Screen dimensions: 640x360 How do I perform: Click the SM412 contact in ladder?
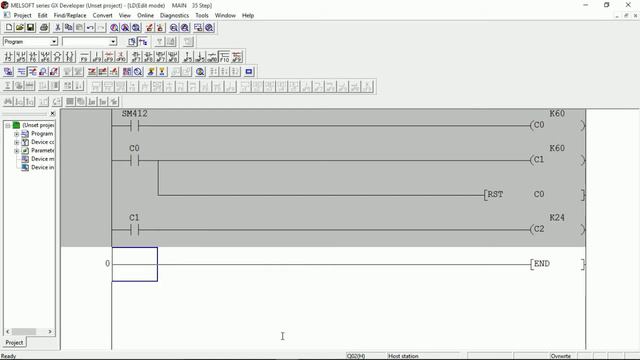coord(134,126)
